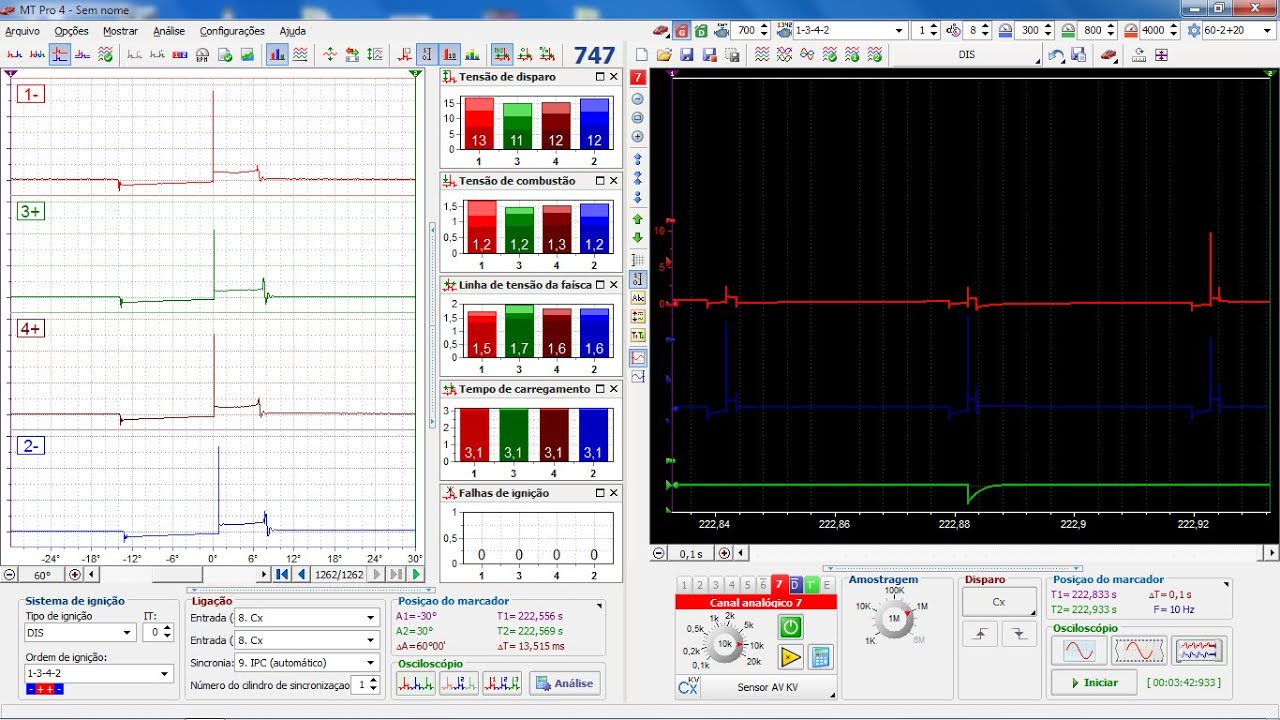
Task: Toggle the bar chart view toolbar button
Action: tap(277, 55)
